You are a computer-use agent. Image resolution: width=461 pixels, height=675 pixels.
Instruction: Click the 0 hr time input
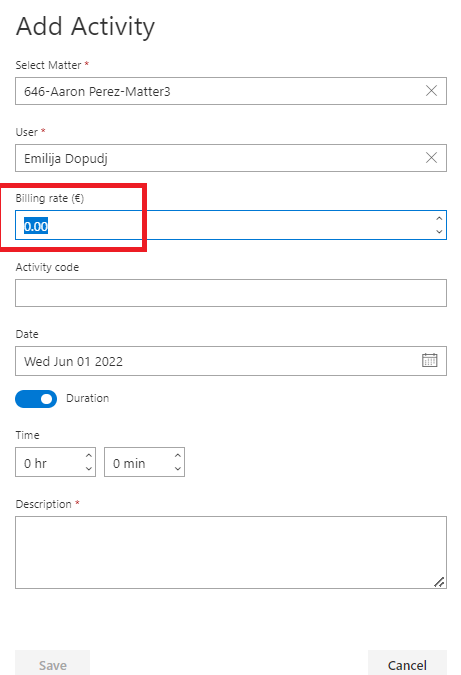click(x=55, y=462)
